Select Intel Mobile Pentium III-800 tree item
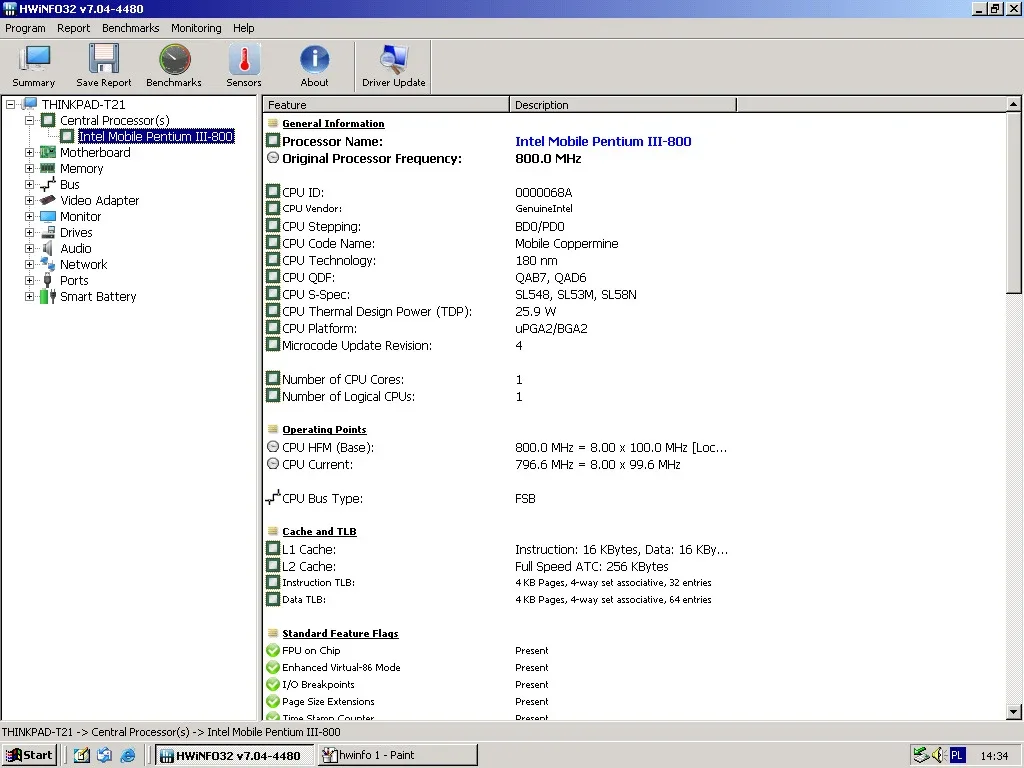This screenshot has height=768, width=1024. point(155,136)
